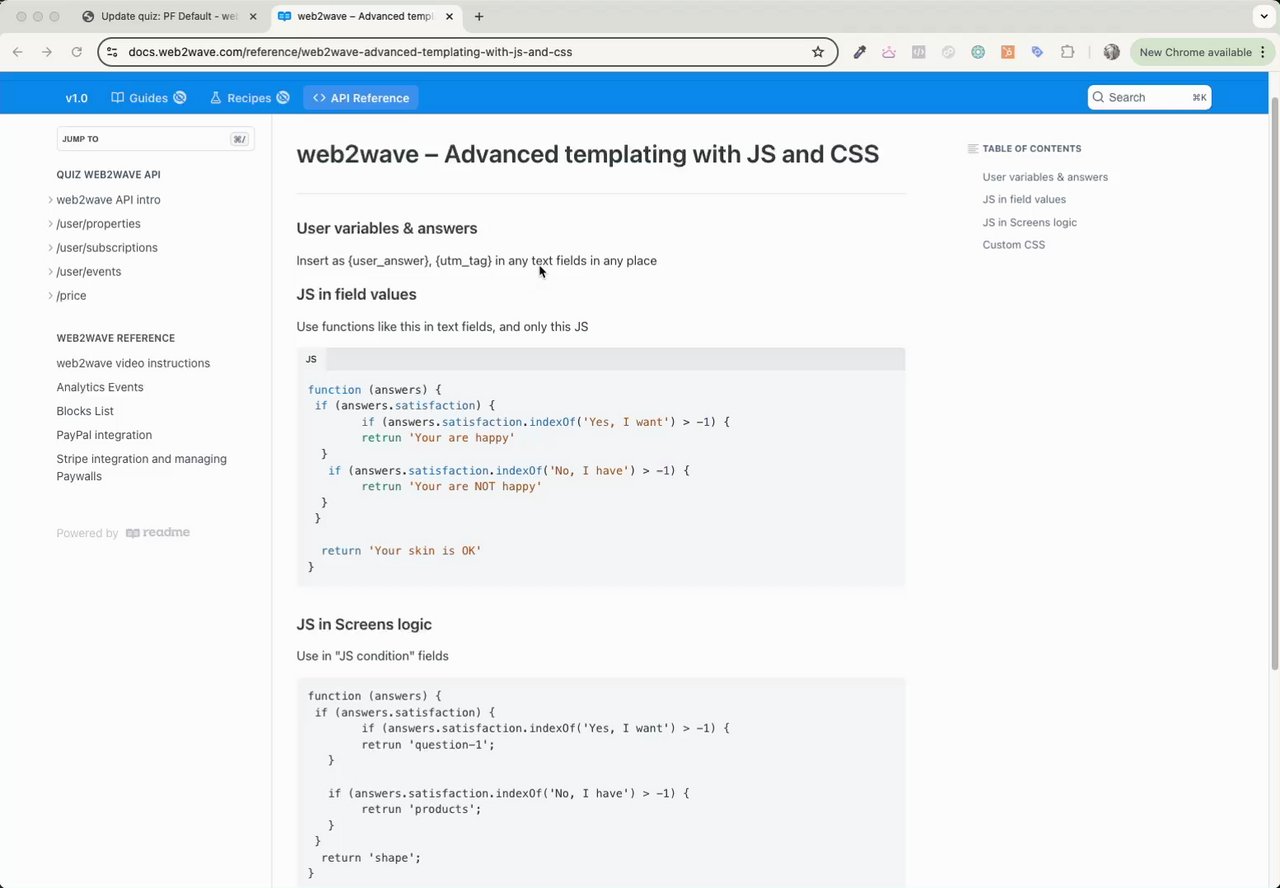Open the teal gear extension icon
This screenshot has height=888, width=1280.
[x=978, y=52]
